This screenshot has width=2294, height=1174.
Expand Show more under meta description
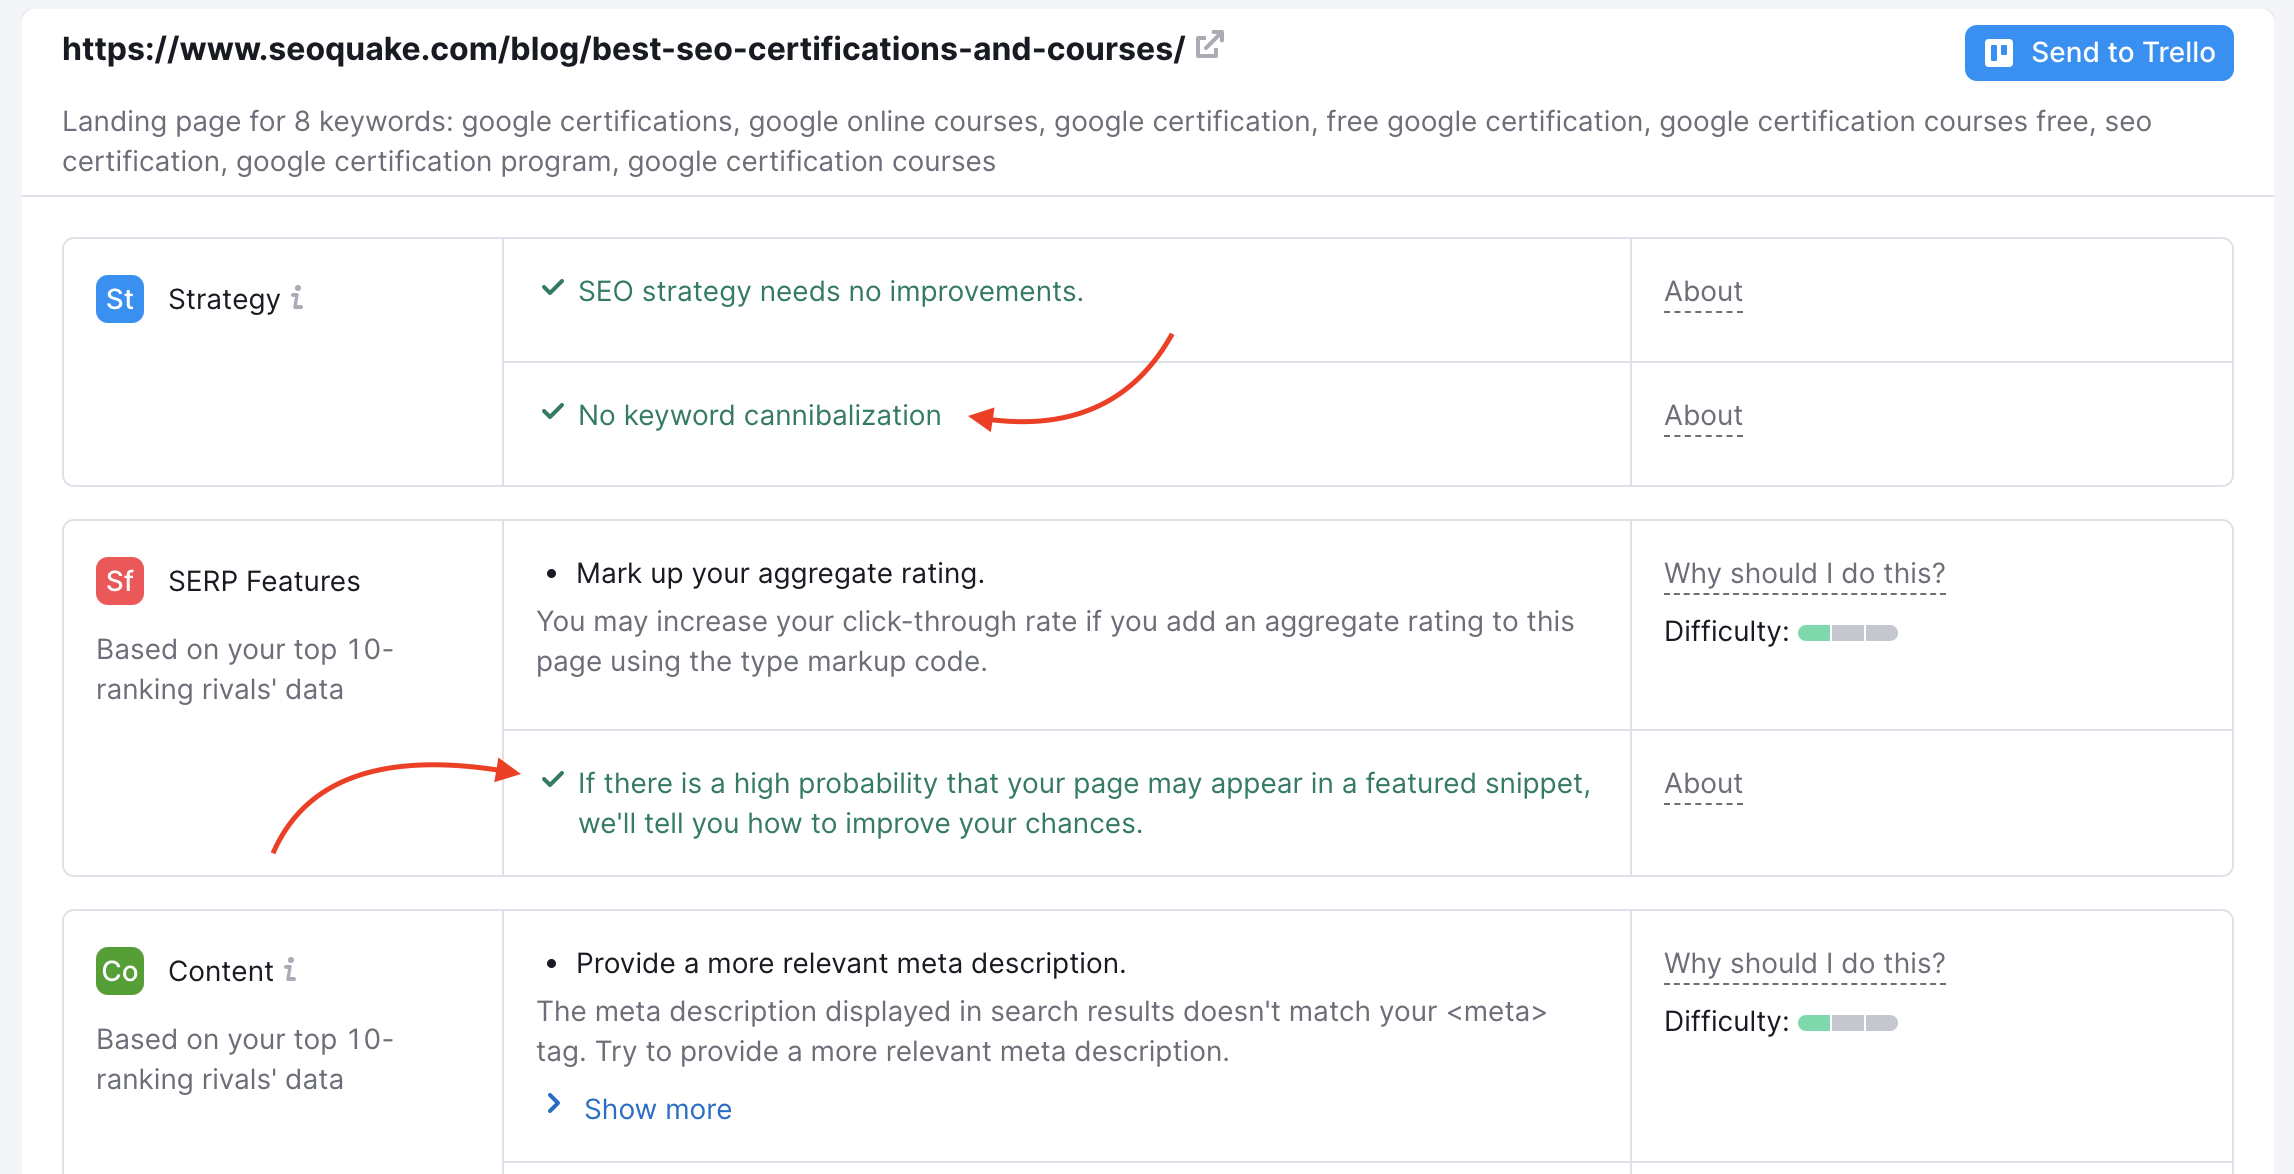point(657,1109)
